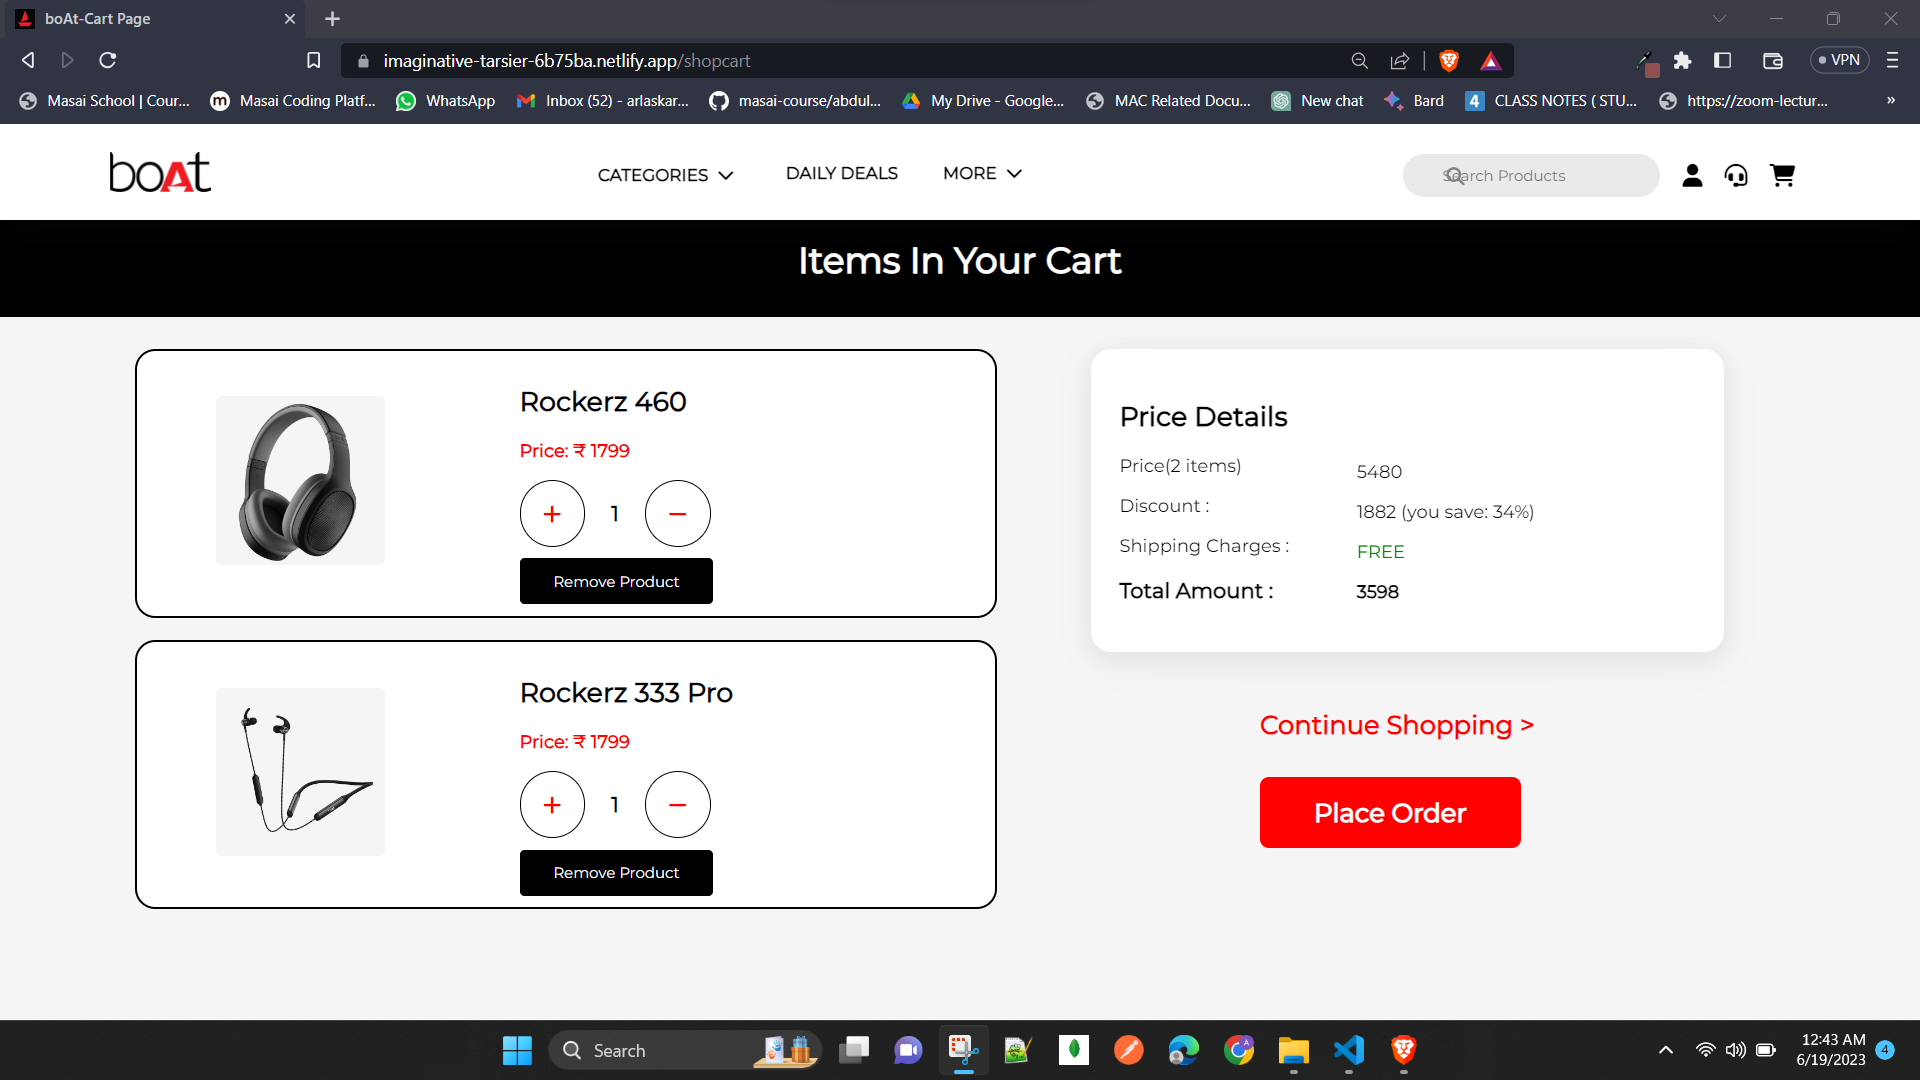This screenshot has width=1920, height=1080.
Task: Expand the MORE menu chevron
Action: (1014, 174)
